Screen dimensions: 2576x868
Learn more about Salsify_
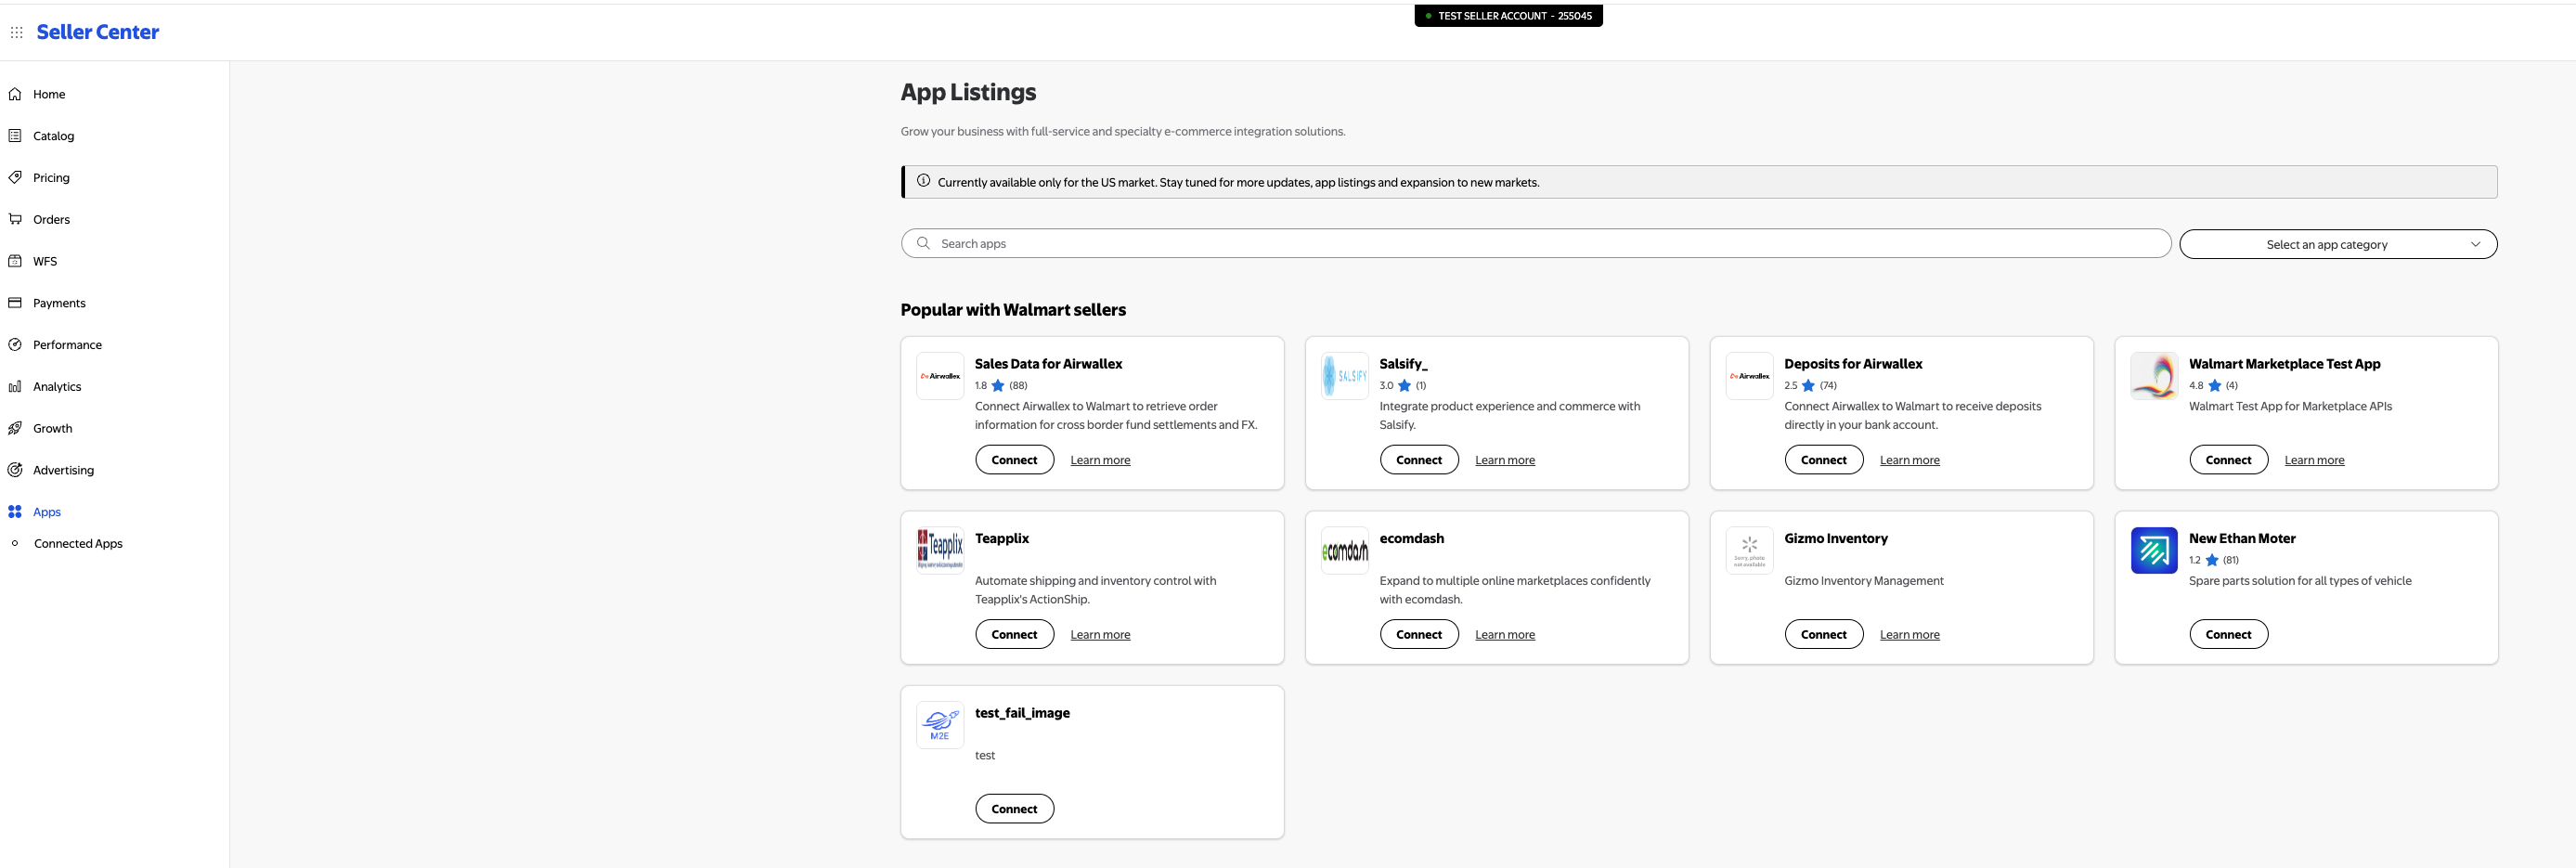coord(1505,460)
